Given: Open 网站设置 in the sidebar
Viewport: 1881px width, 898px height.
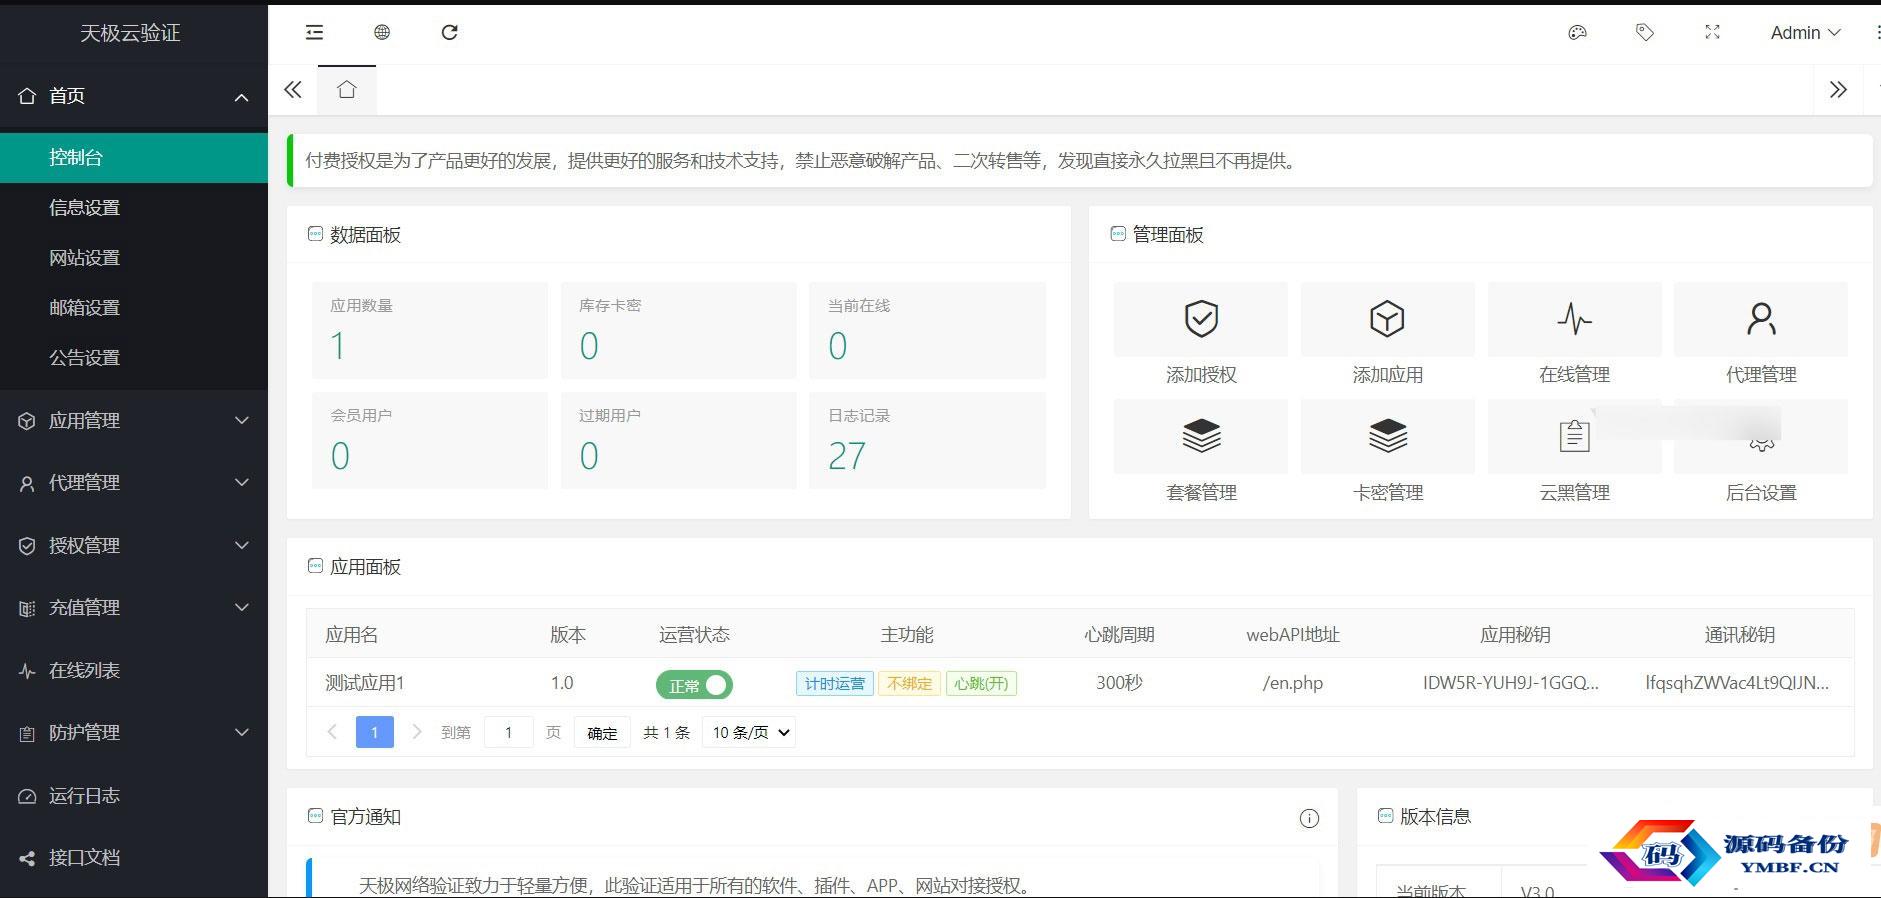Looking at the screenshot, I should click(x=134, y=257).
